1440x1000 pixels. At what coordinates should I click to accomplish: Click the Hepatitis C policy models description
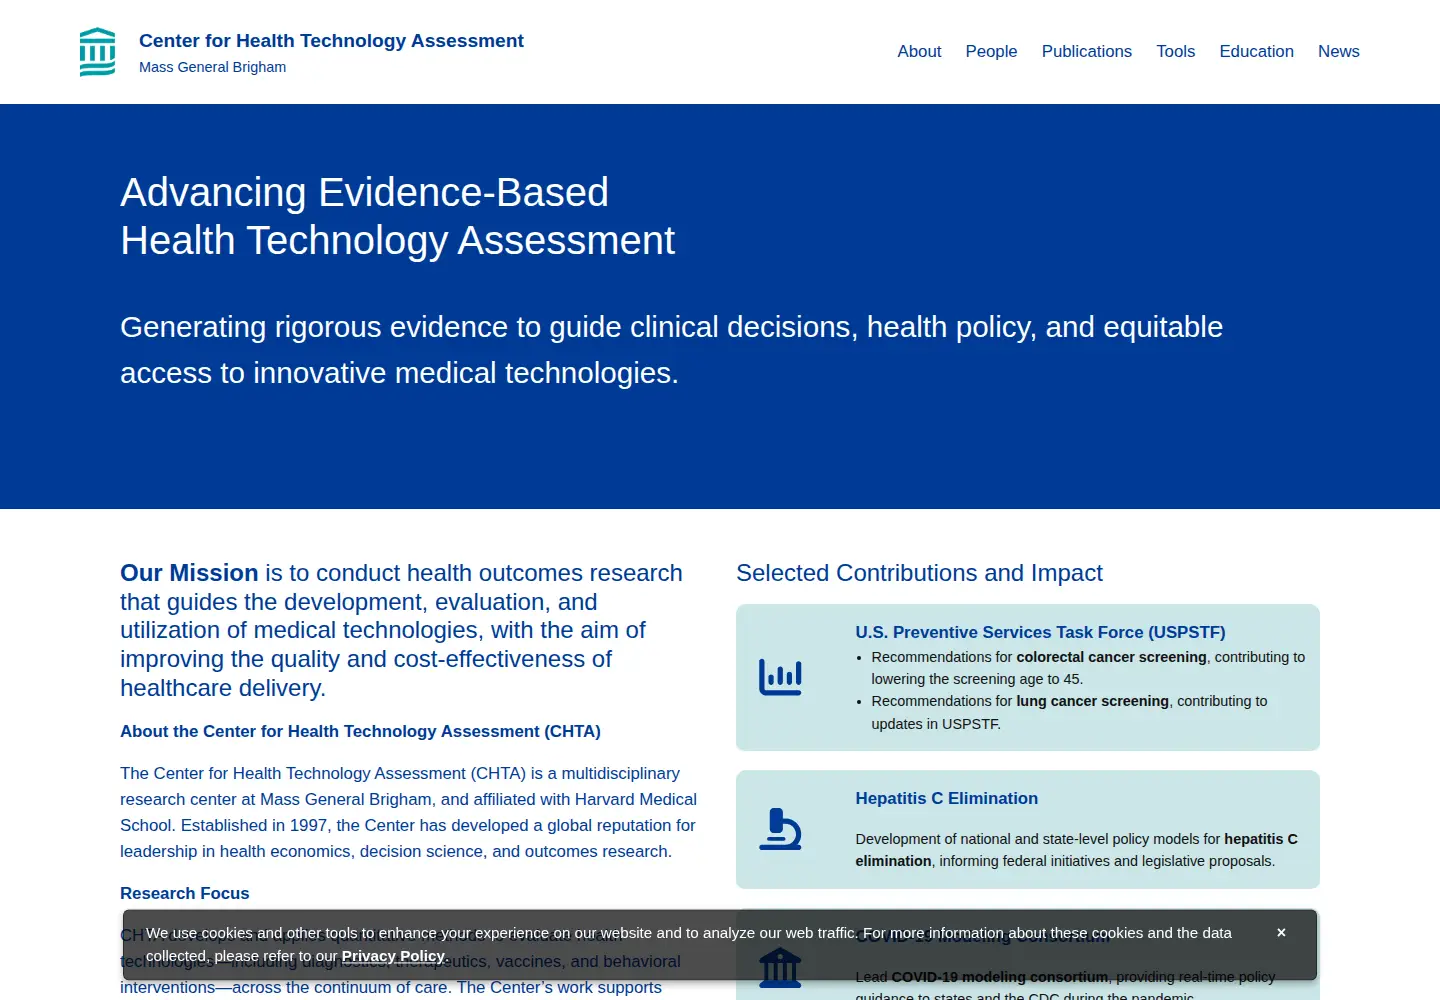tap(1077, 850)
